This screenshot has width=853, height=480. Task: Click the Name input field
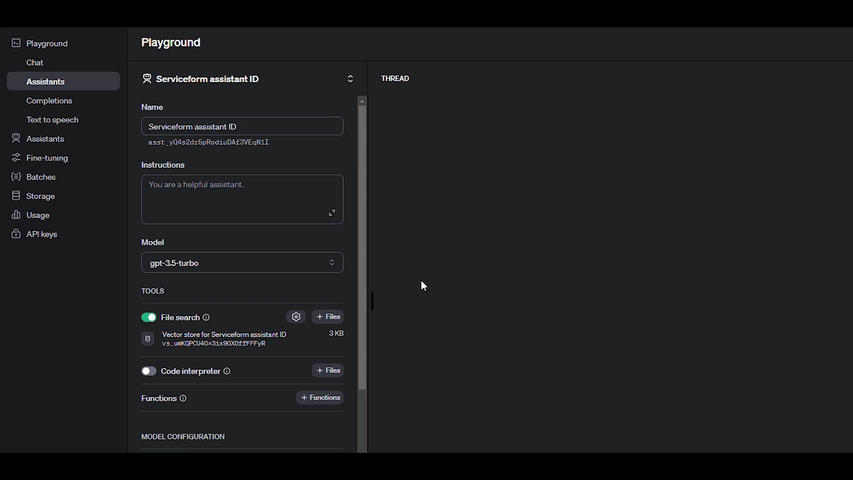(x=242, y=126)
